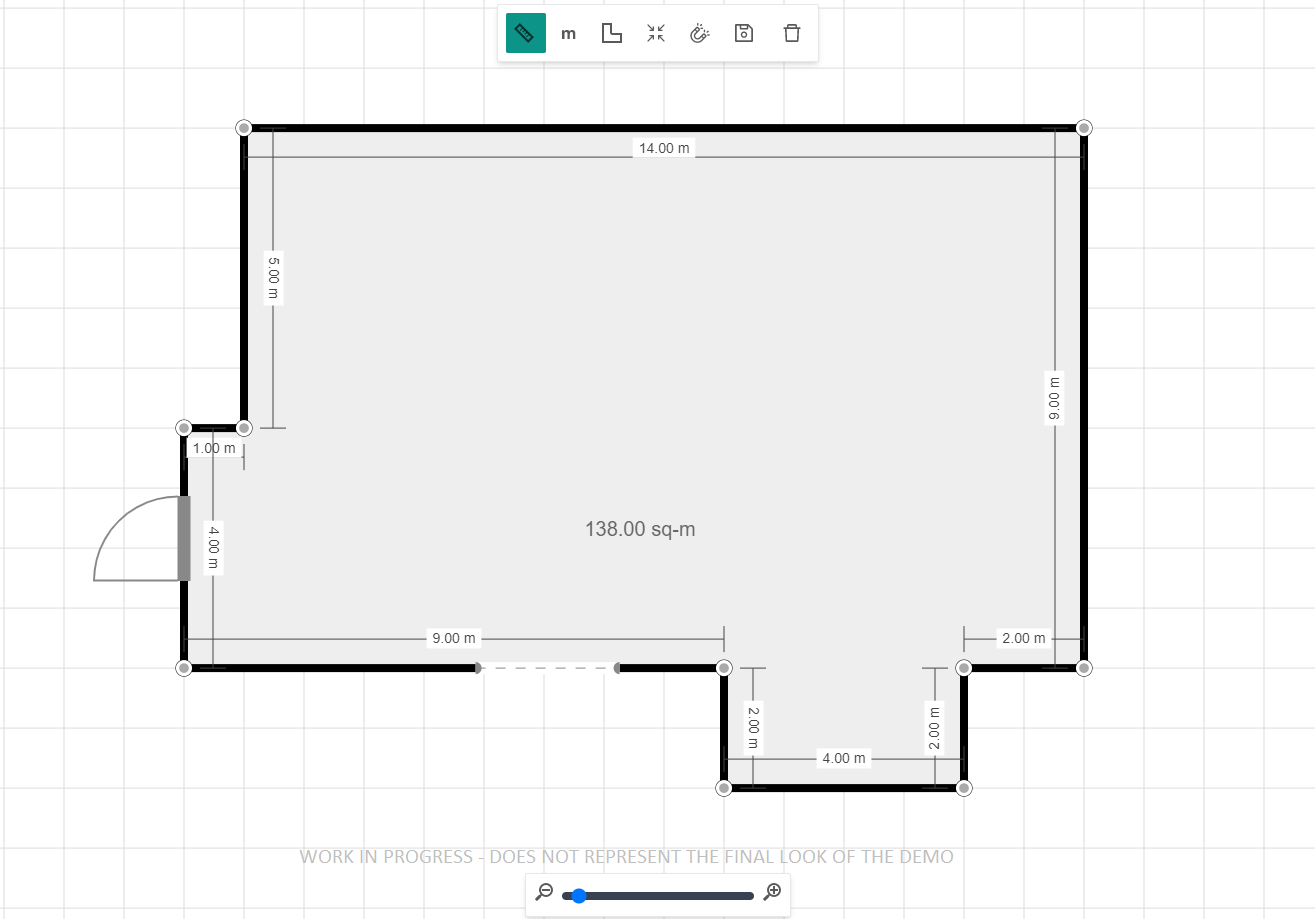The height and width of the screenshot is (919, 1315).
Task: Click the blue zoom slider handle
Action: pos(579,896)
